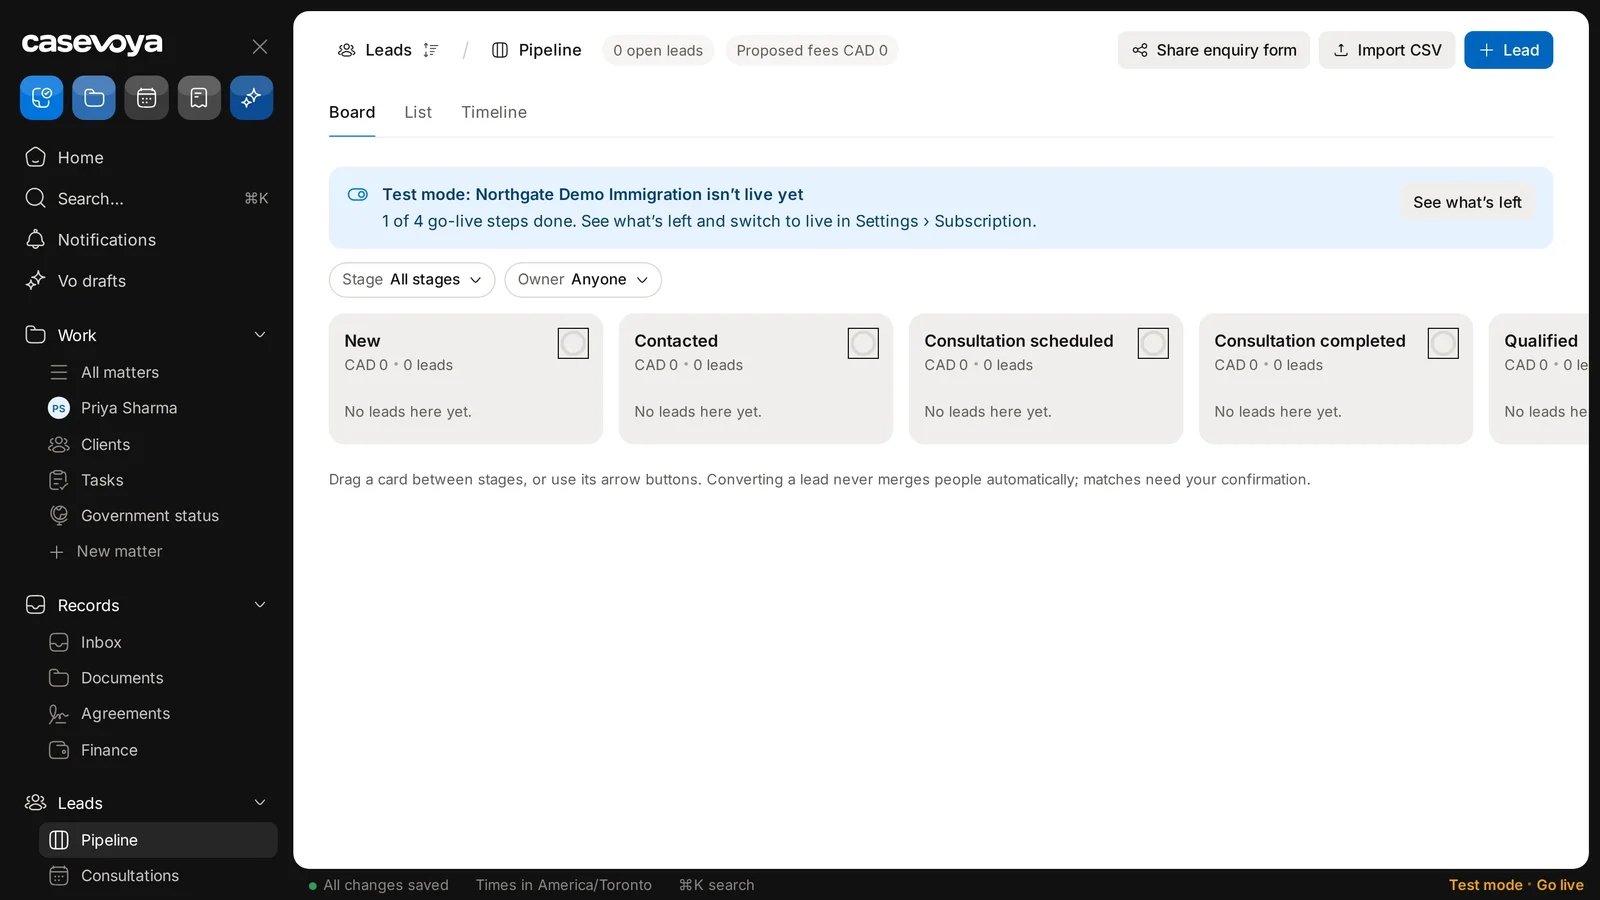
Task: Click the test mode toggle icon in banner
Action: (358, 195)
